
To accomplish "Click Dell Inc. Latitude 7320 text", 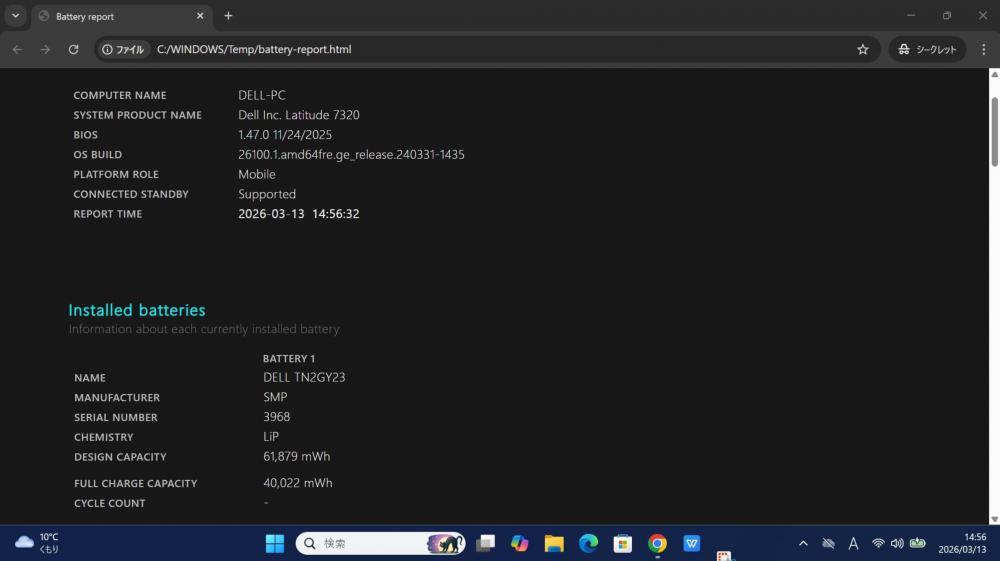I will (299, 115).
